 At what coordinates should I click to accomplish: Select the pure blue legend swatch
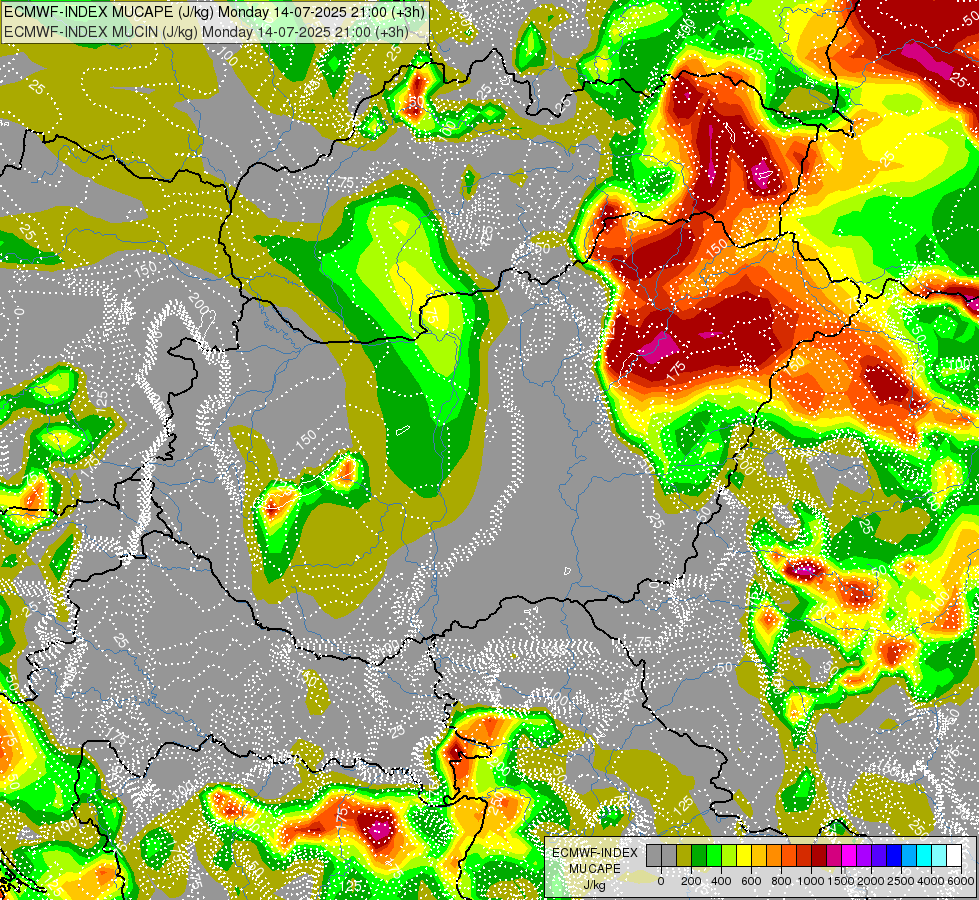coord(895,856)
